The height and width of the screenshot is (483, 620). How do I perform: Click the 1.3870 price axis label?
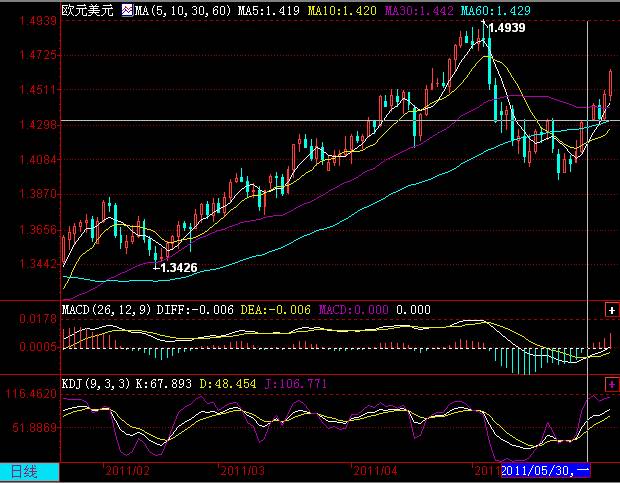38,194
